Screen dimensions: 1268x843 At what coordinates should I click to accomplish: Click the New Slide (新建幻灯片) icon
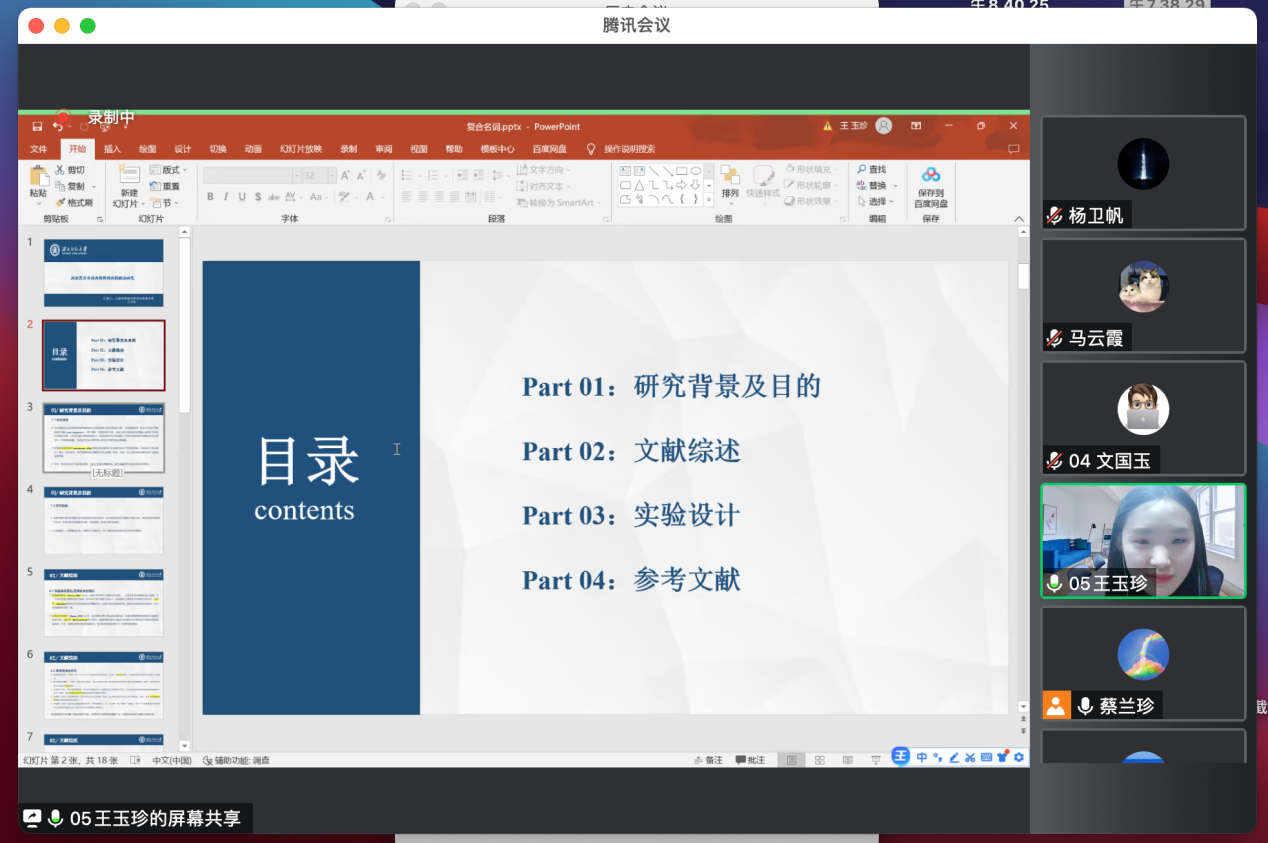[129, 175]
